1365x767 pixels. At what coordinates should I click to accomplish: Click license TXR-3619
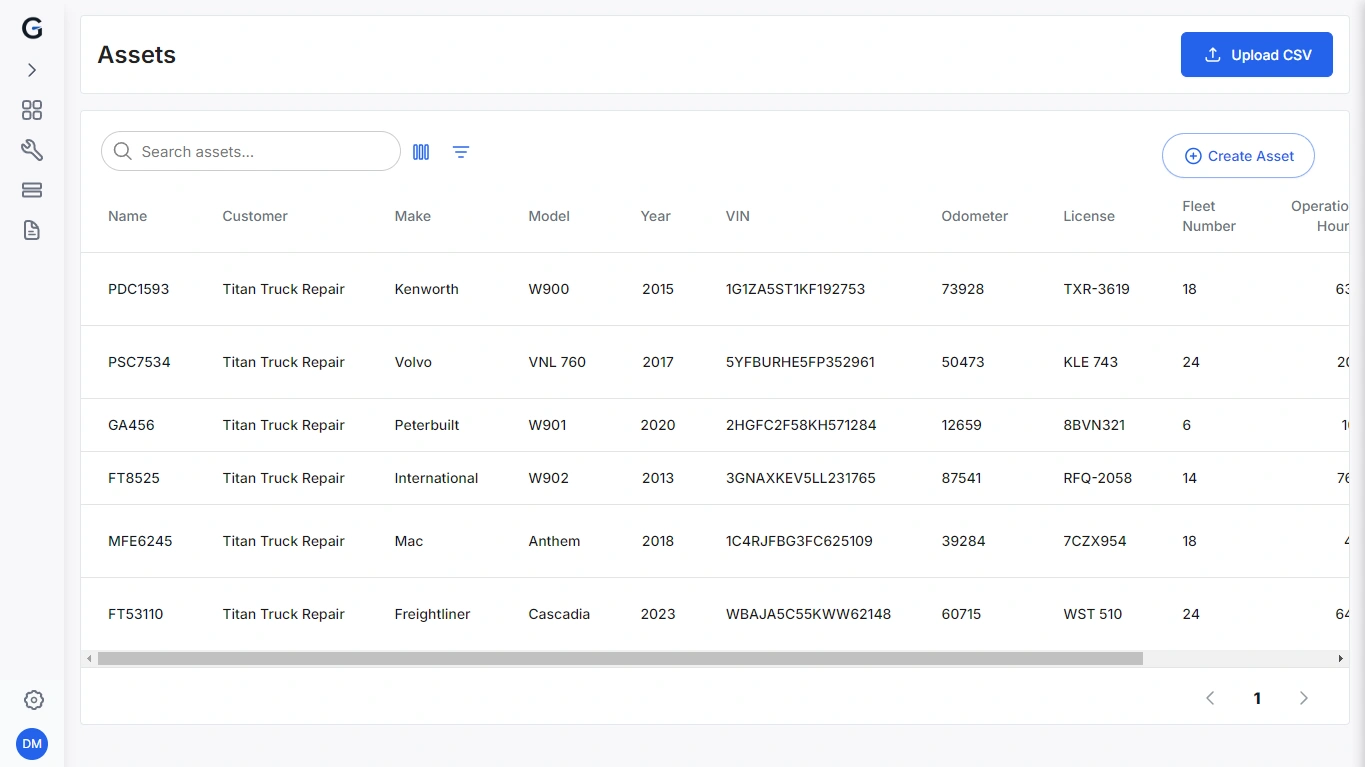pyautogui.click(x=1096, y=289)
